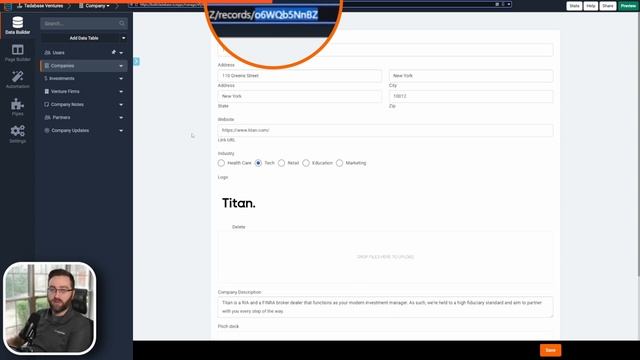Open the Company Notes data table
The width and height of the screenshot is (640, 360).
[67, 104]
